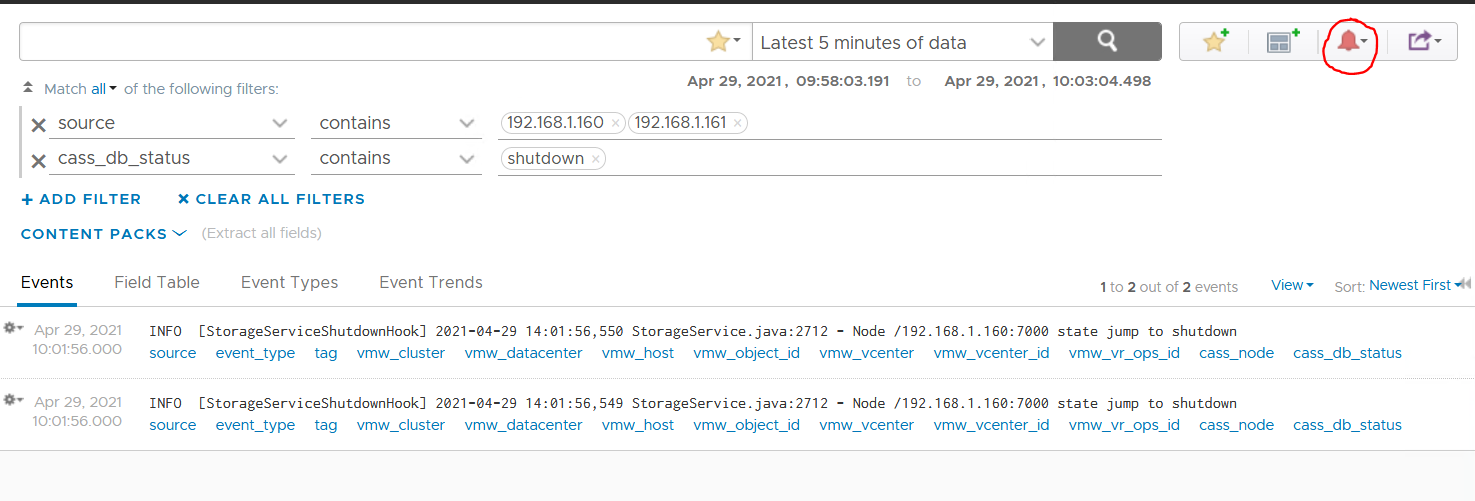Image resolution: width=1475 pixels, height=501 pixels.
Task: Open the favorite queries star dropdown
Action: point(723,42)
